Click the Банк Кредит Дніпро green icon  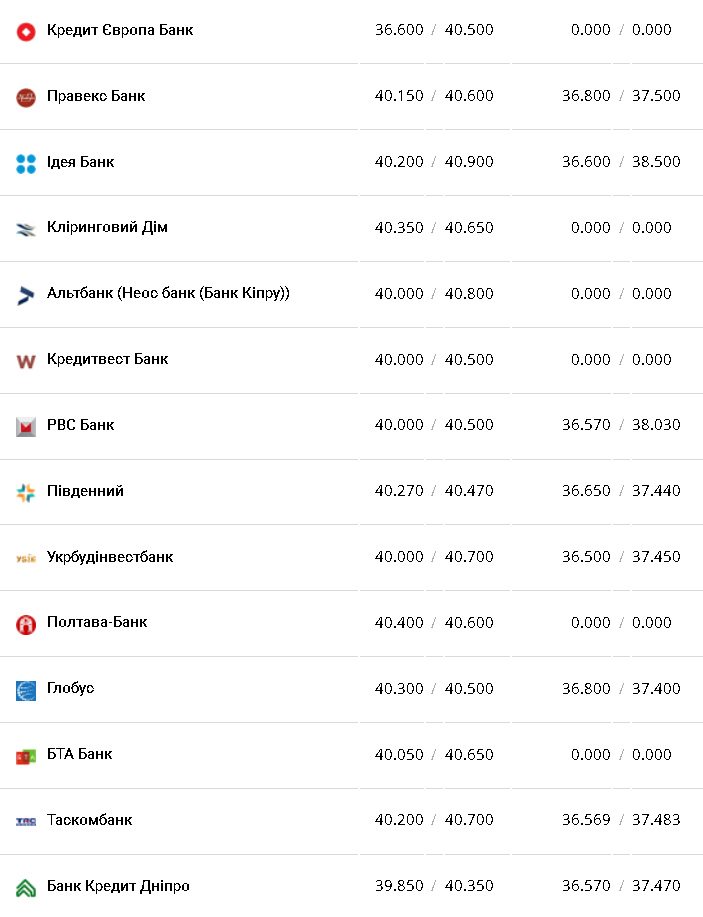coord(26,887)
